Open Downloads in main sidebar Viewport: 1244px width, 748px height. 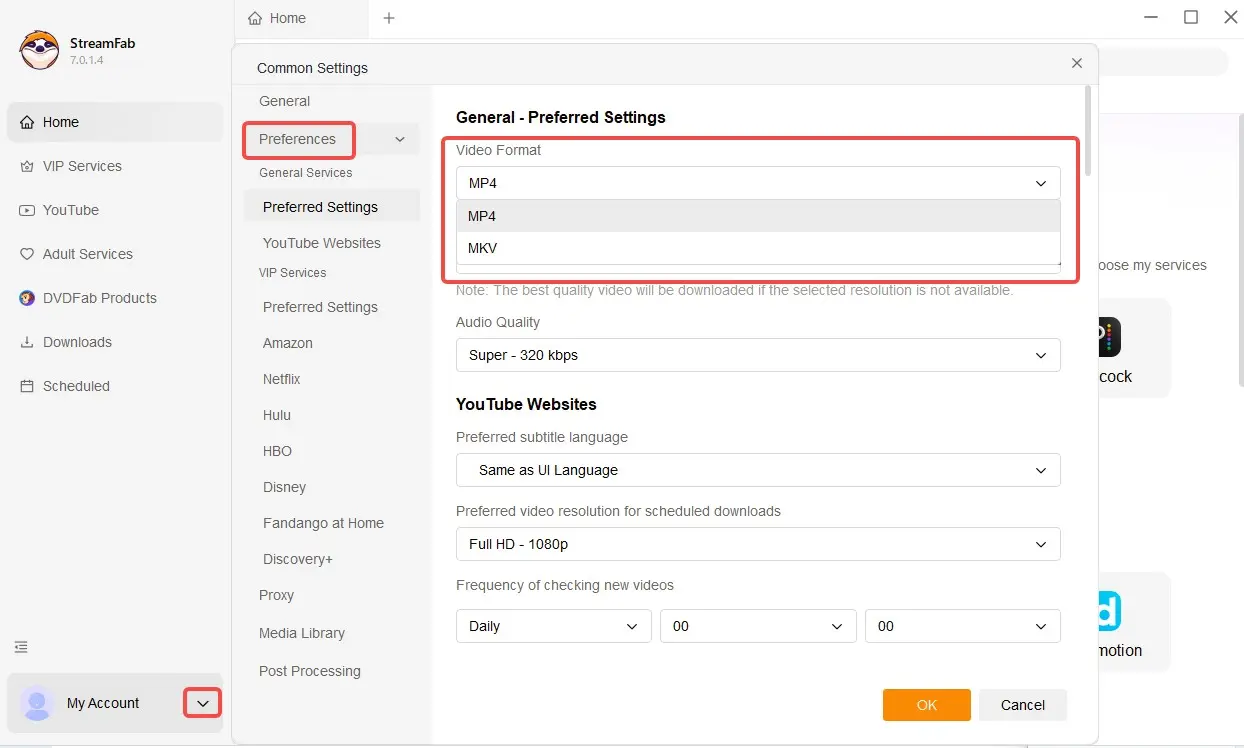pos(115,342)
